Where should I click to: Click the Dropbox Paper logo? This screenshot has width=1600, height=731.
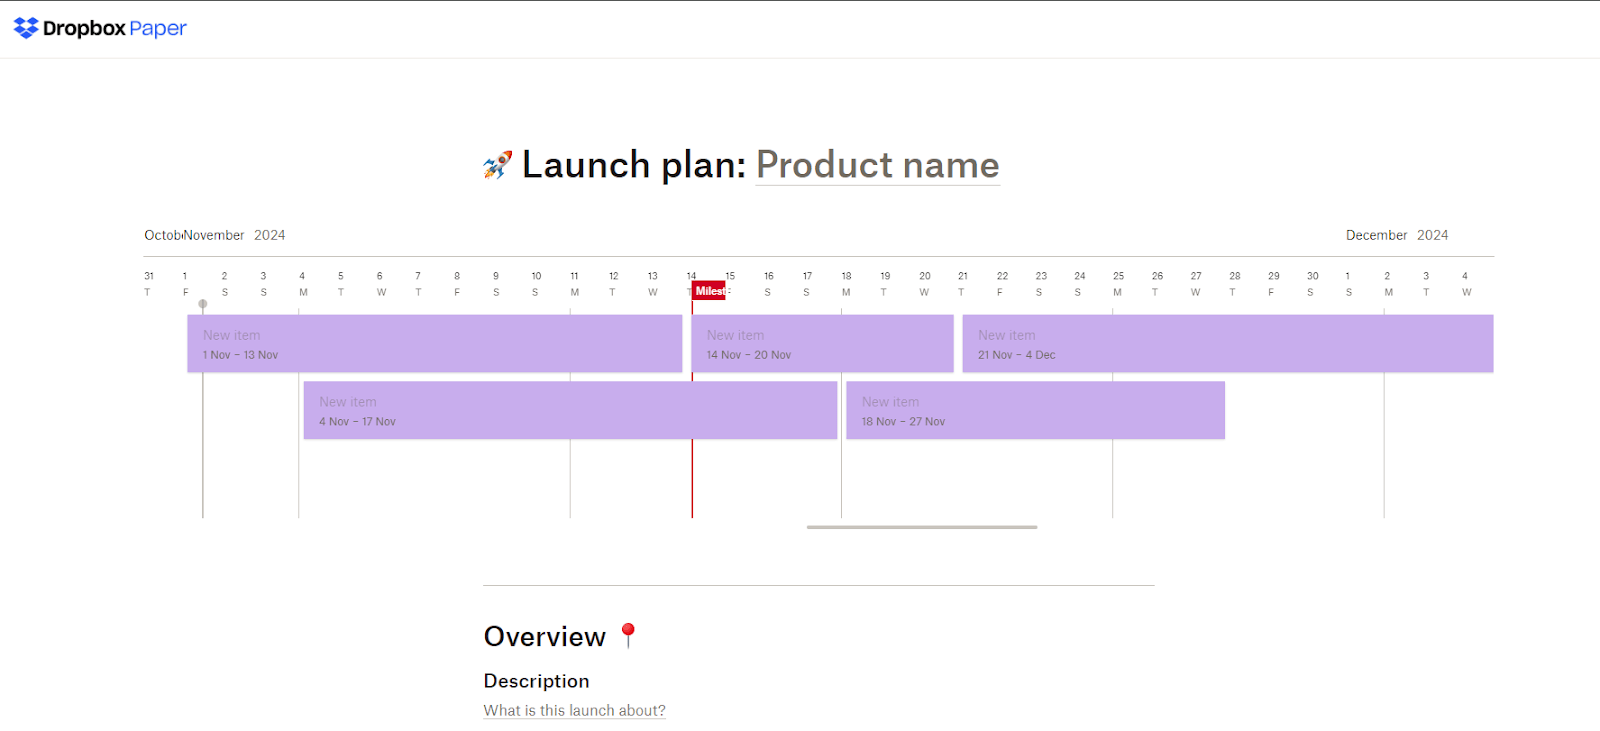pos(97,27)
